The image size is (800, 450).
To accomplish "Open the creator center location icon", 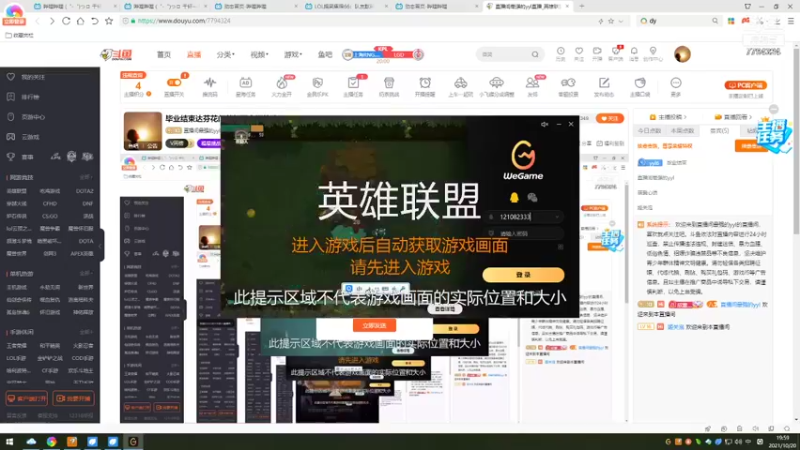I will point(653,53).
